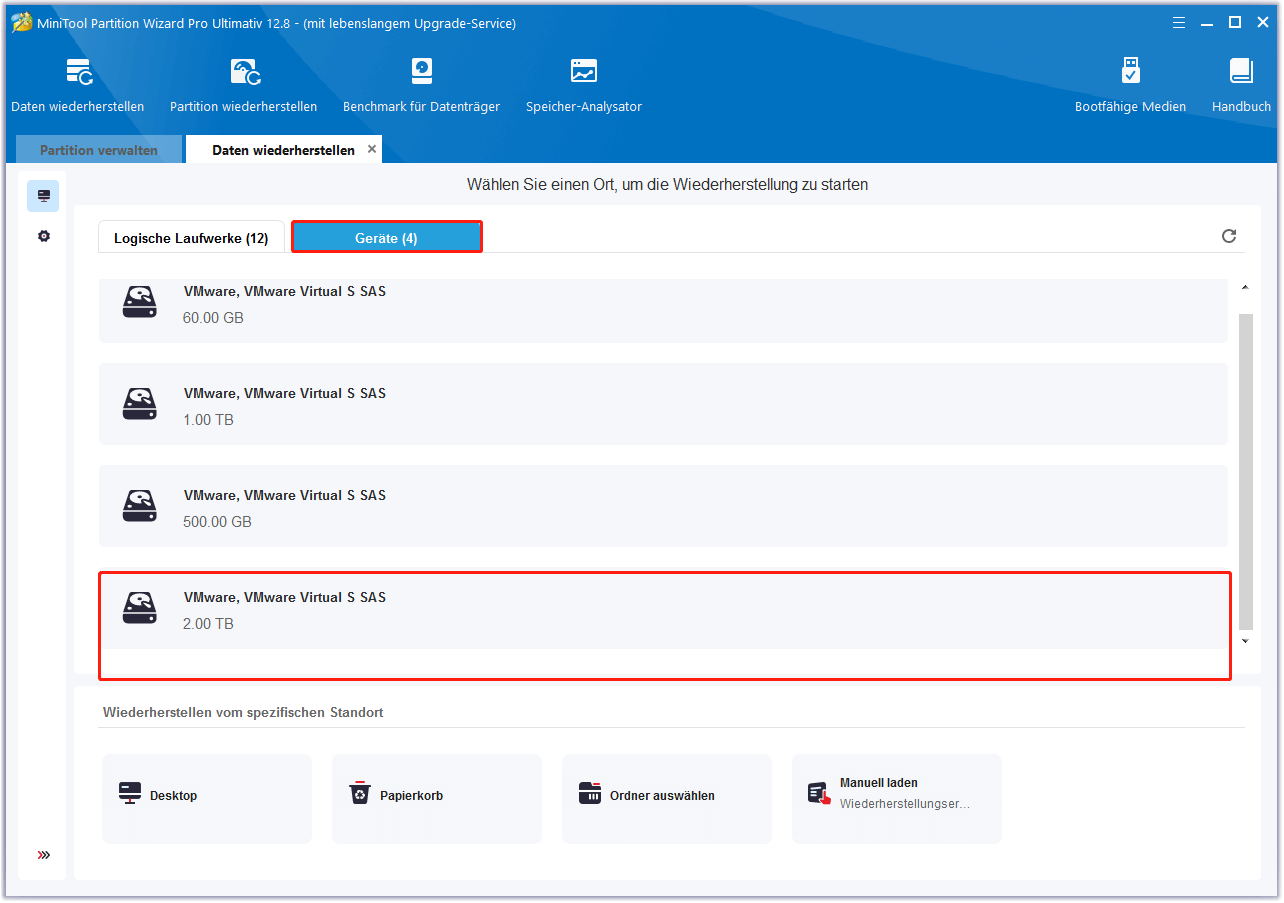
Task: Select the 2.00 TB VMware drive
Action: pyautogui.click(x=663, y=608)
